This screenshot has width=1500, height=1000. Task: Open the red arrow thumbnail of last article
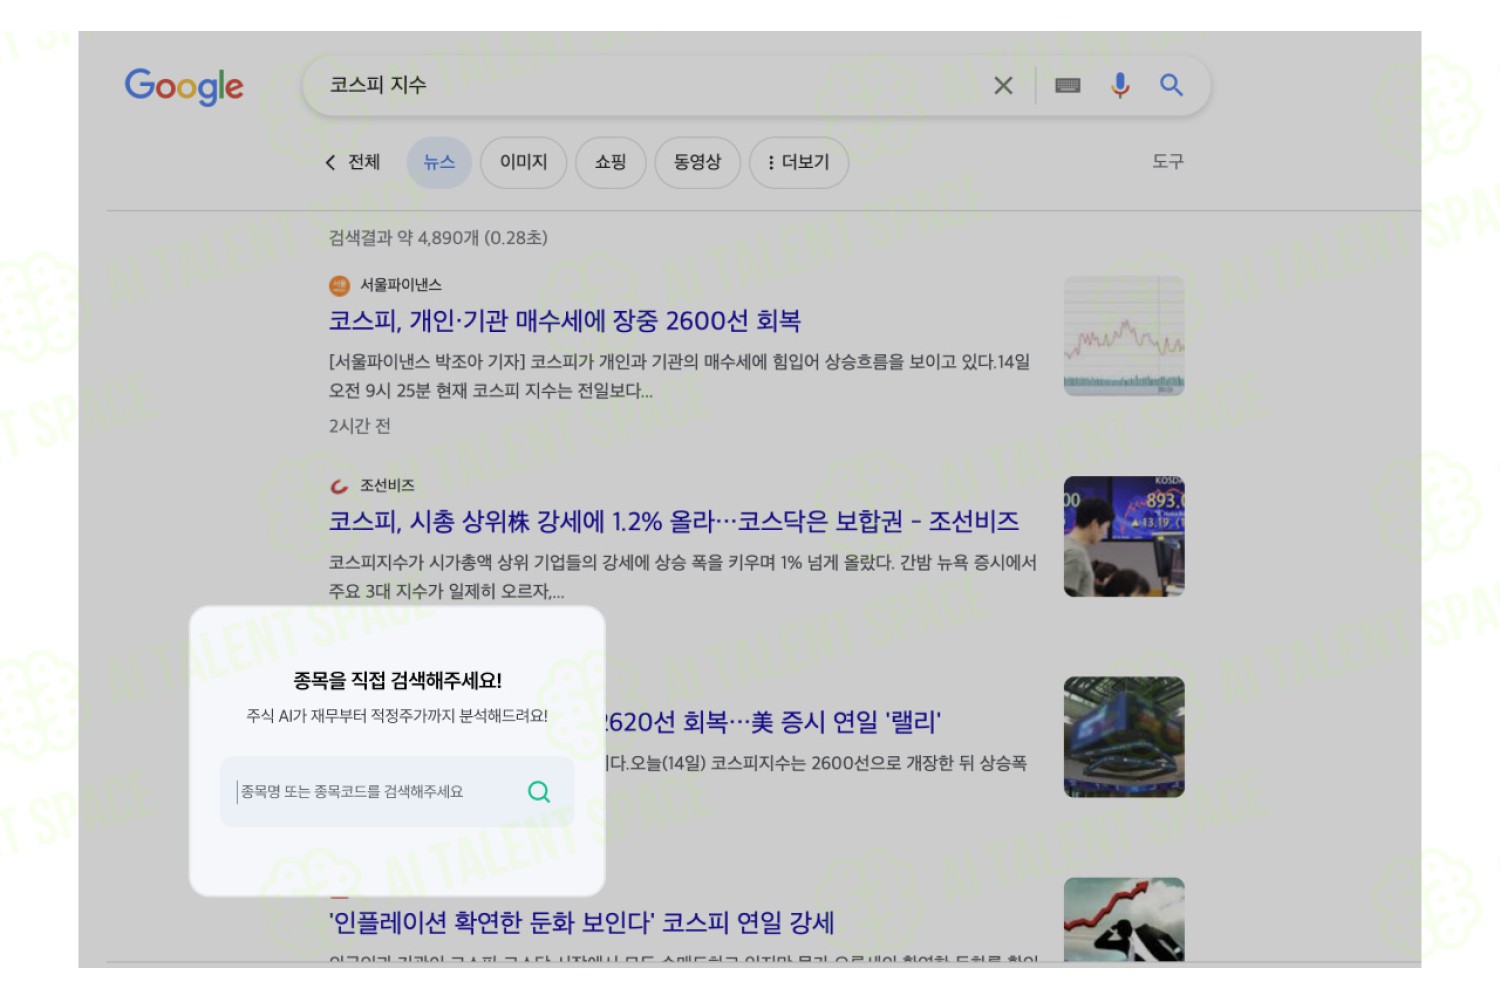(1124, 920)
